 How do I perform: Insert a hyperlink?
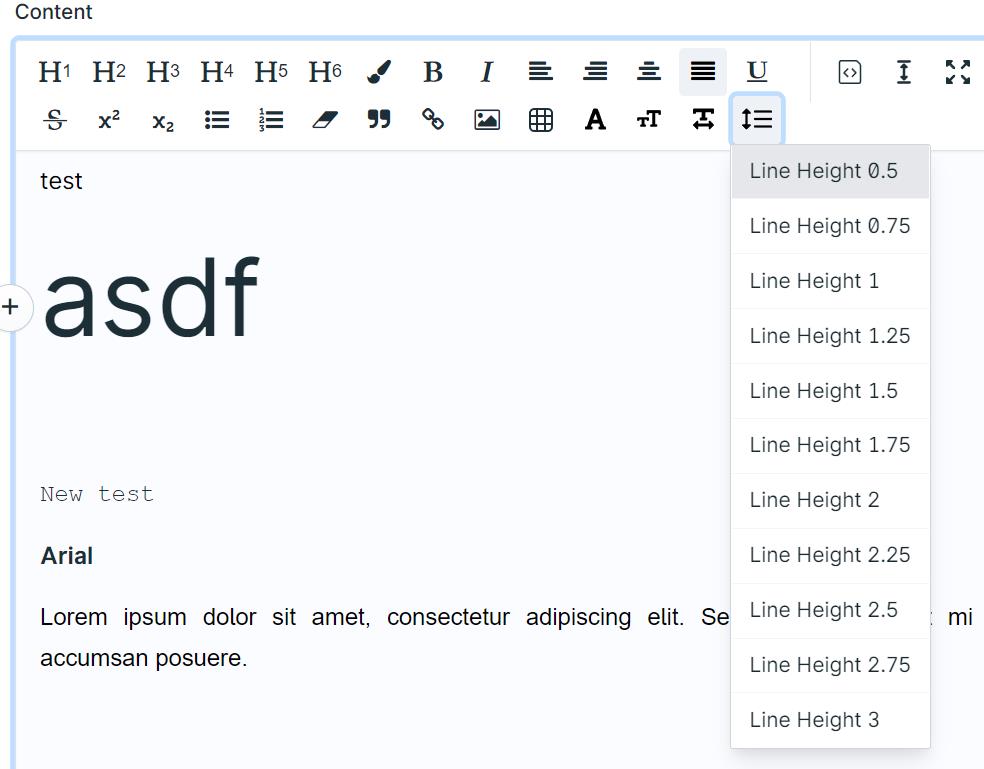click(433, 119)
